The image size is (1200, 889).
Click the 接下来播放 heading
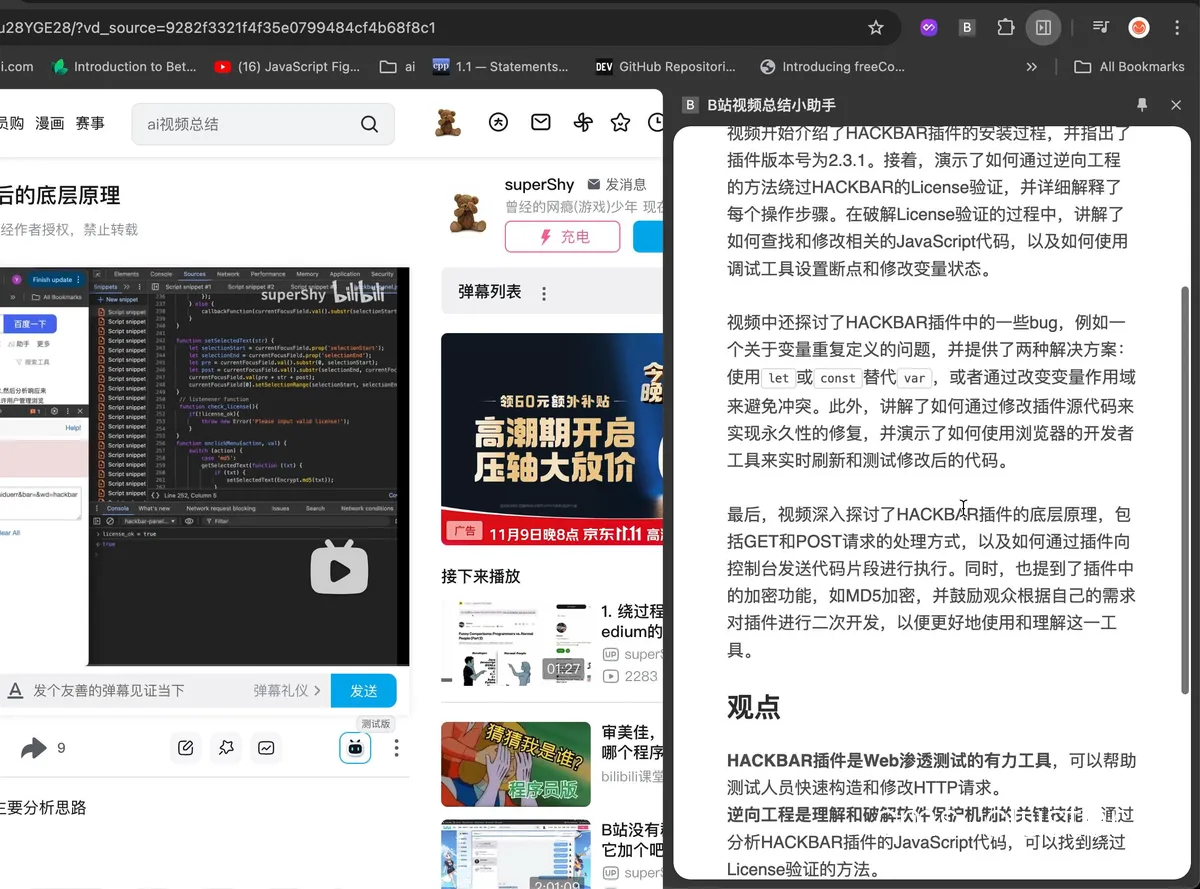point(481,576)
